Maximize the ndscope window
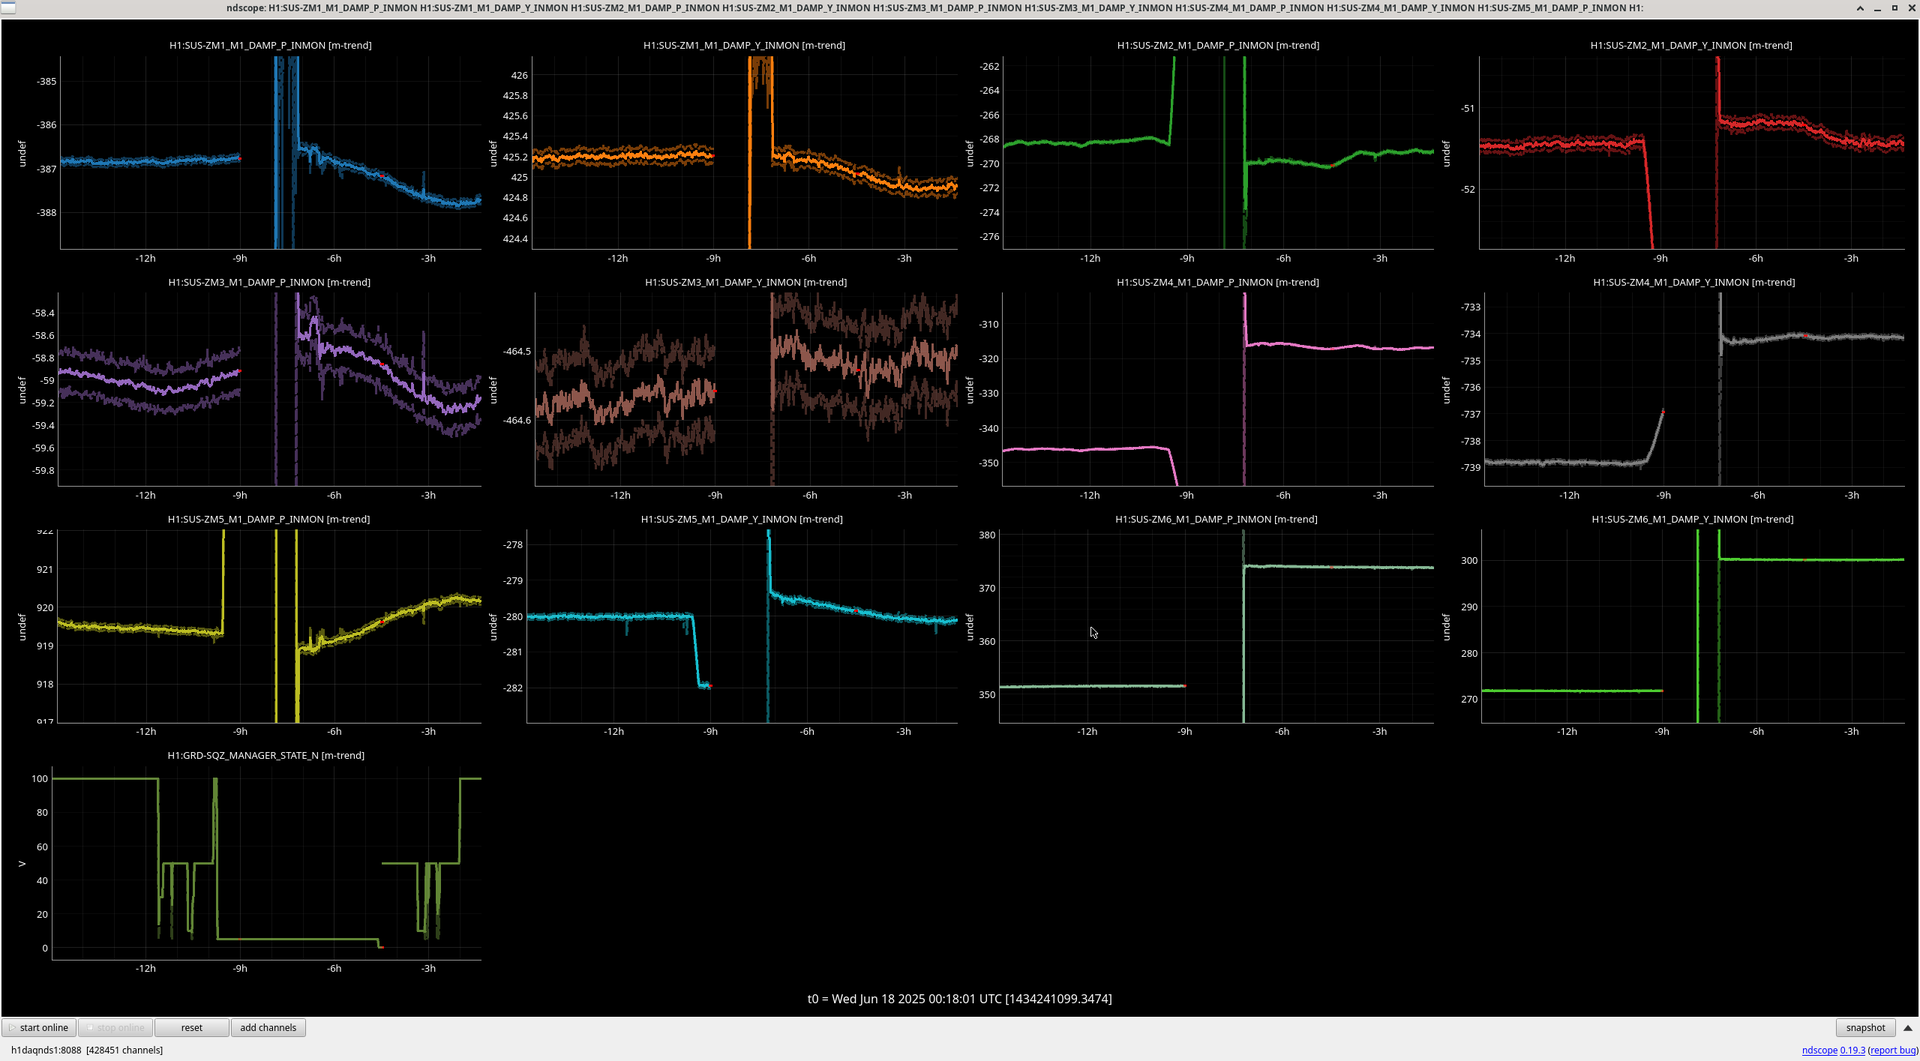The width and height of the screenshot is (1920, 1061). 1894,8
